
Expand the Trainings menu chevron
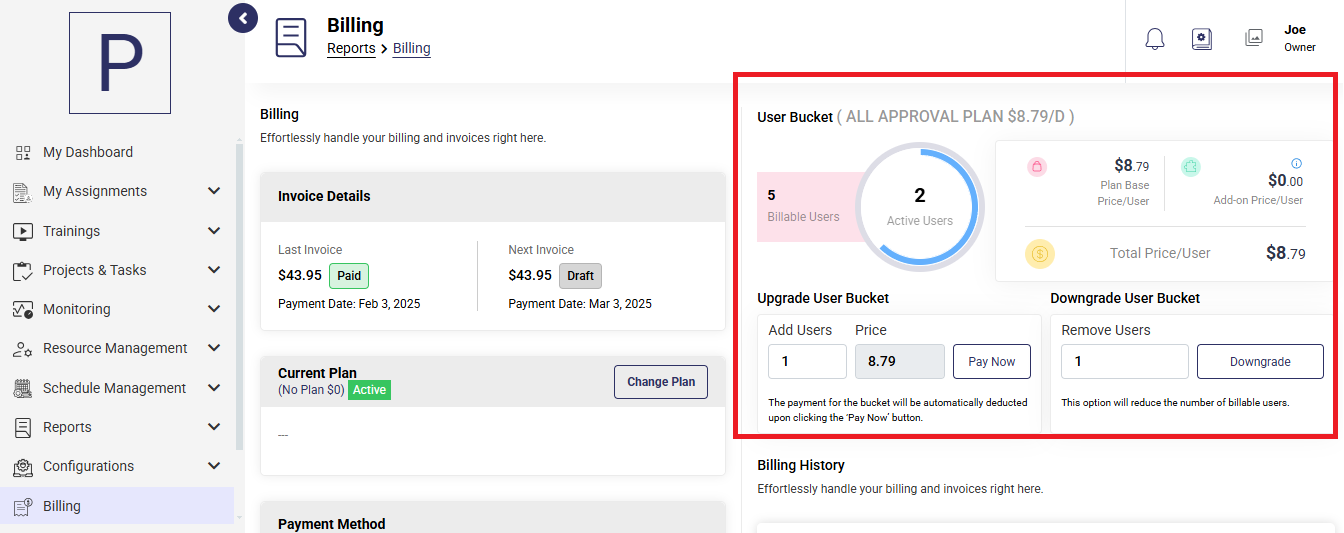click(214, 231)
